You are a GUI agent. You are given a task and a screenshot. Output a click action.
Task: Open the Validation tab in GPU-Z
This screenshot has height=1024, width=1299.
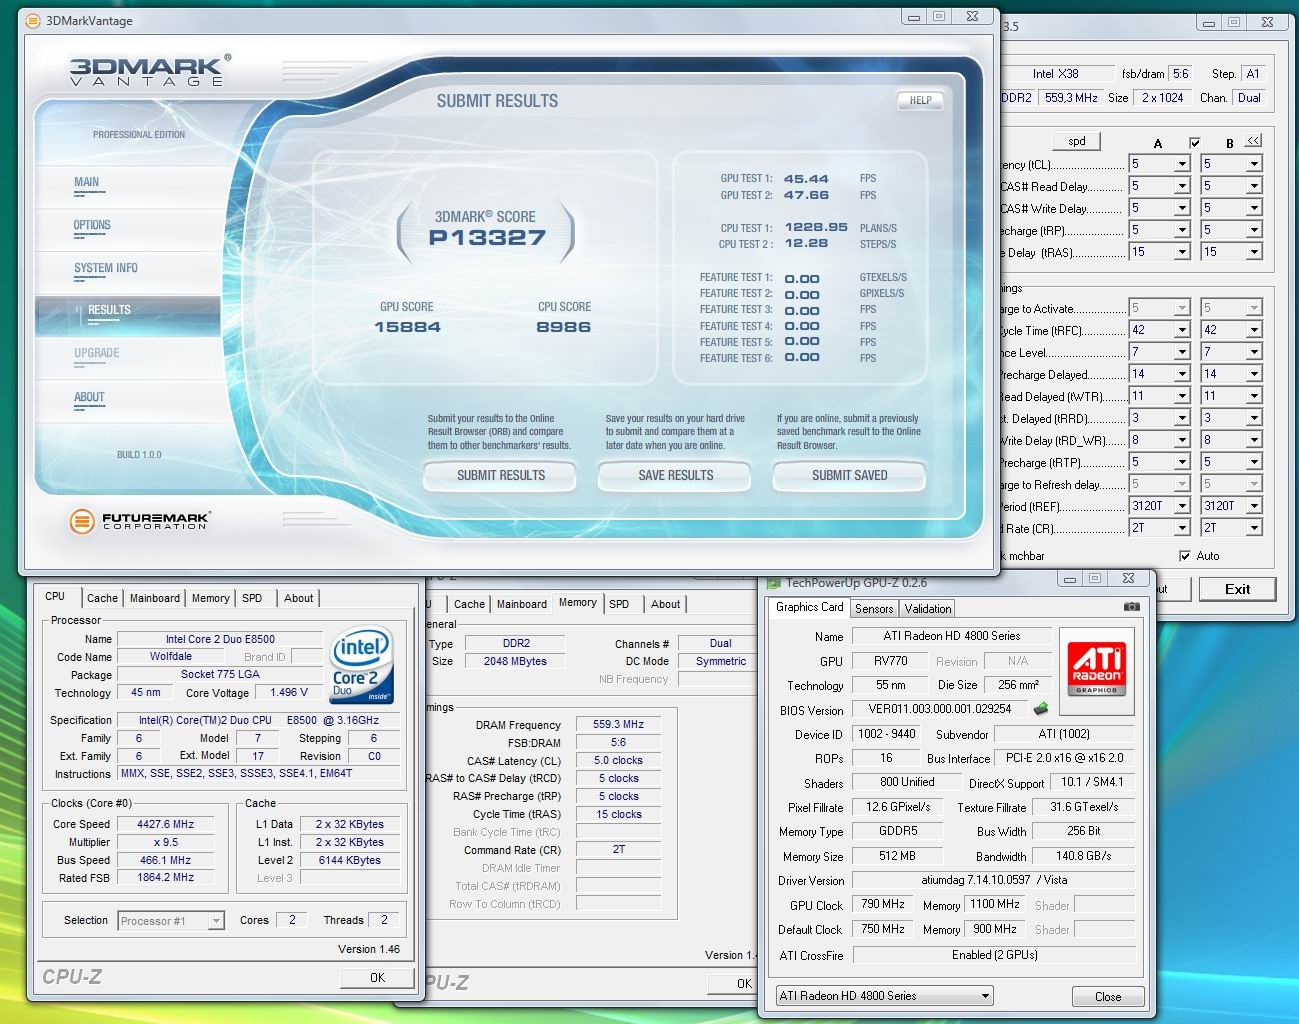[x=928, y=608]
